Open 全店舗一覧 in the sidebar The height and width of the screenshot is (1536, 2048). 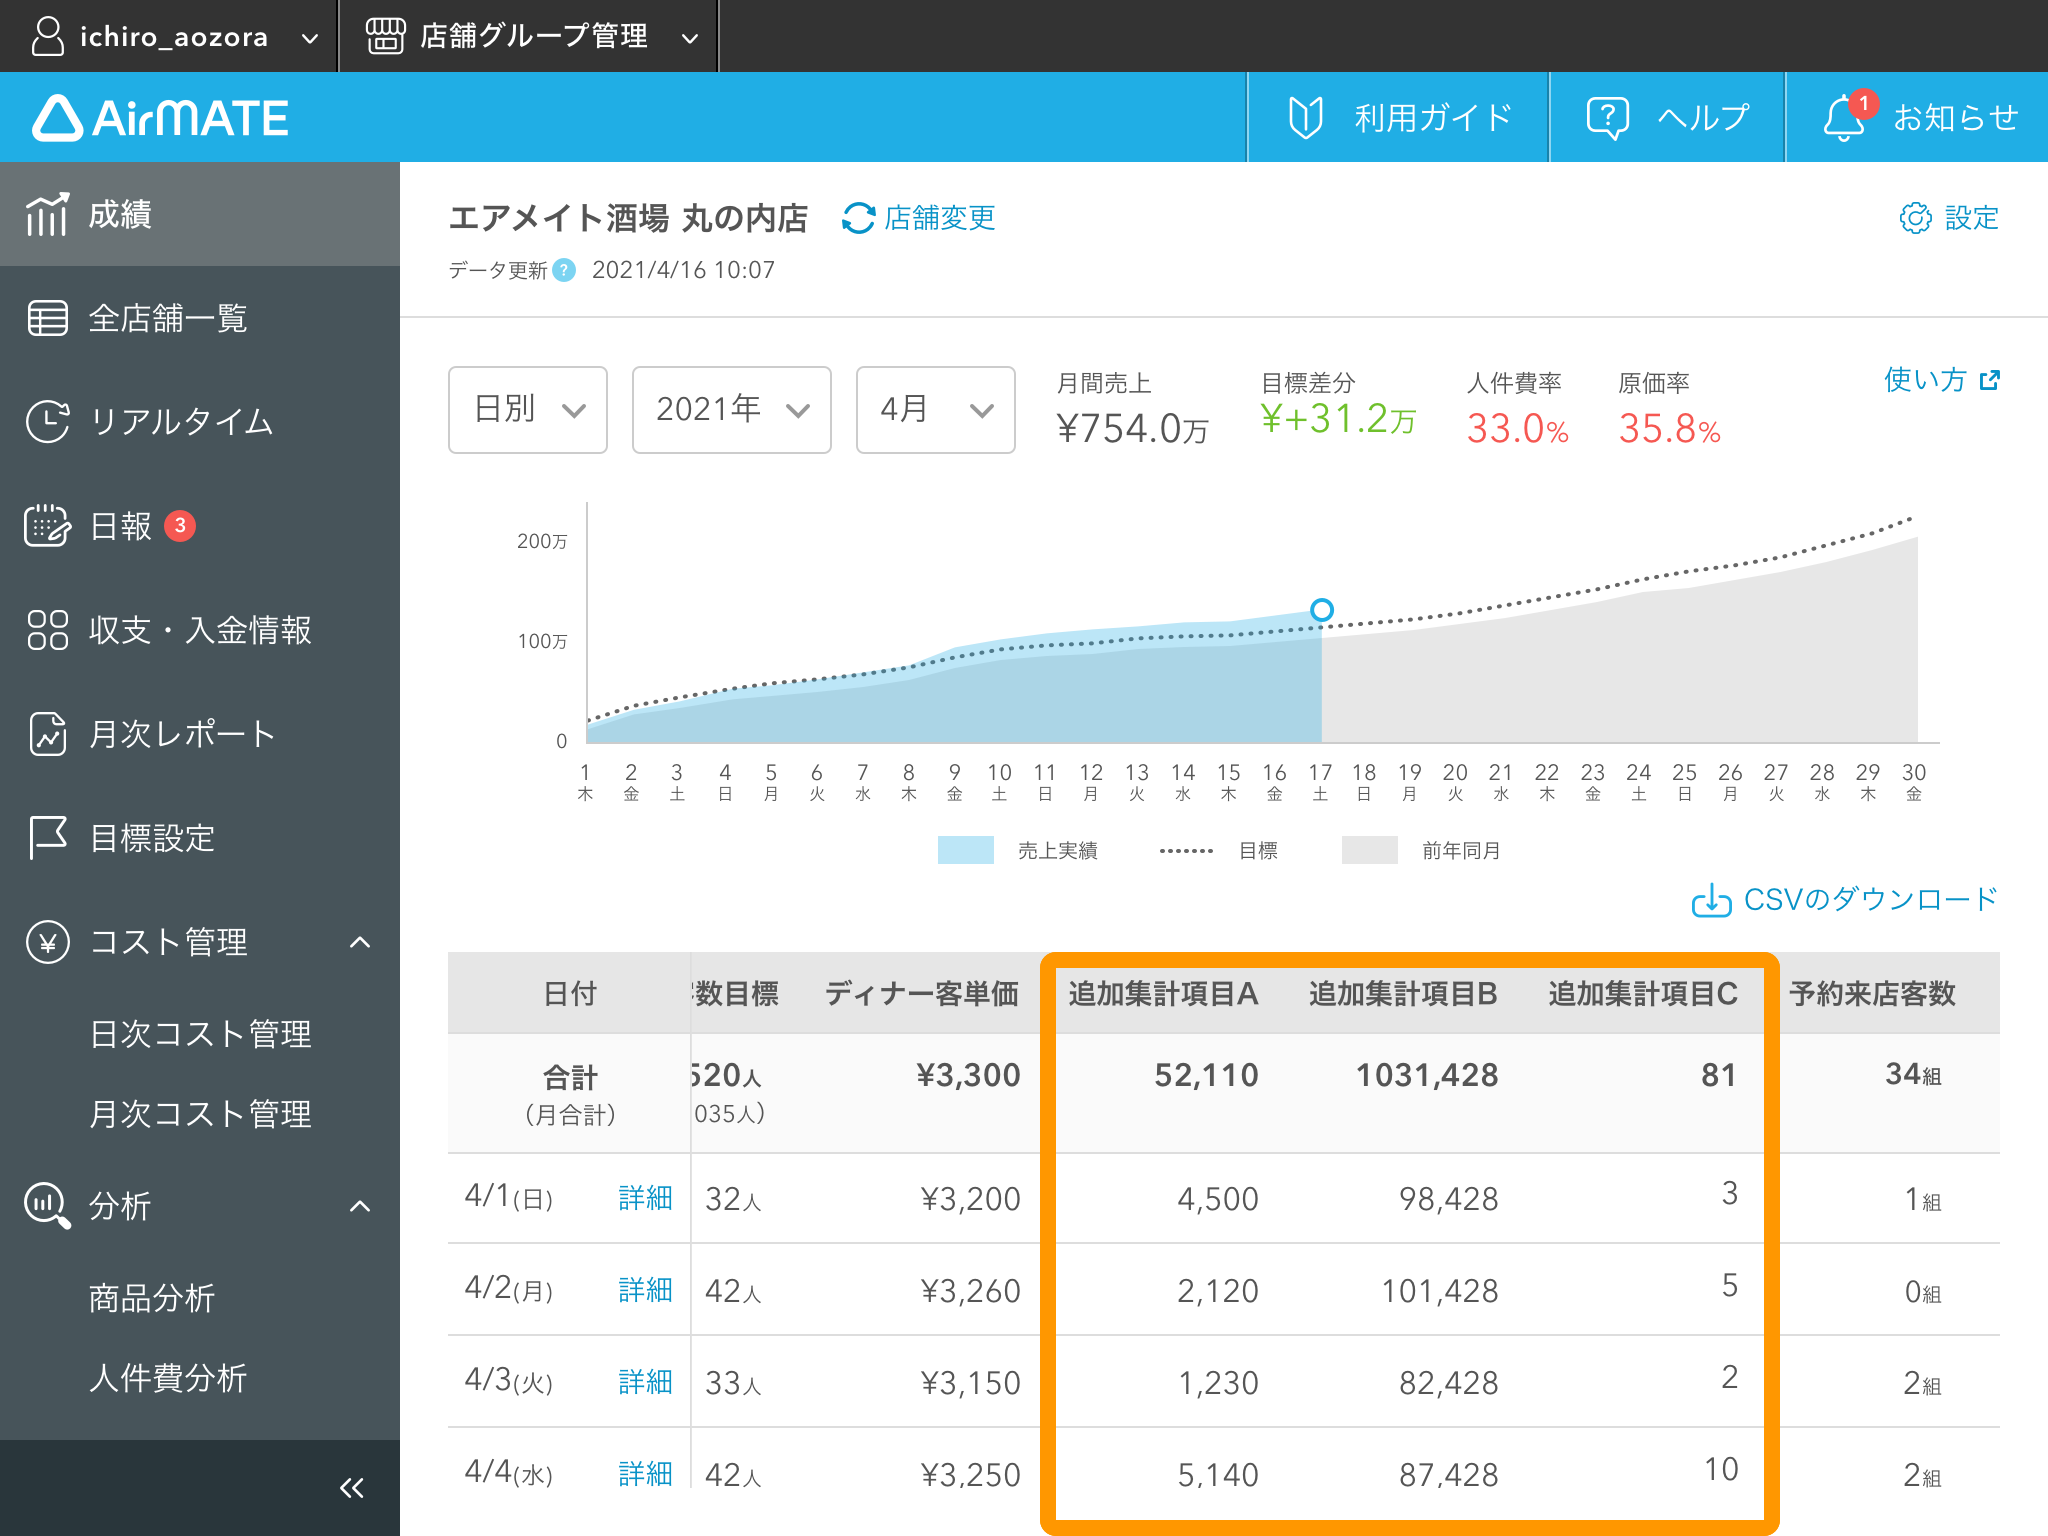coord(200,318)
